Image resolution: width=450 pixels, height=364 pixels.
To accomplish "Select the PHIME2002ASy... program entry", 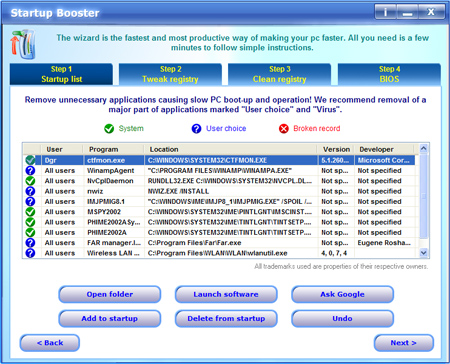I will point(114,222).
